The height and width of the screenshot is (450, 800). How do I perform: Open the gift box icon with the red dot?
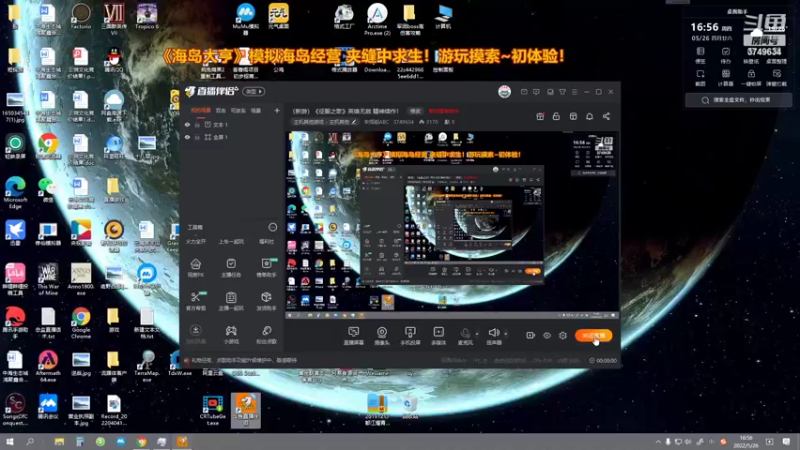click(540, 116)
